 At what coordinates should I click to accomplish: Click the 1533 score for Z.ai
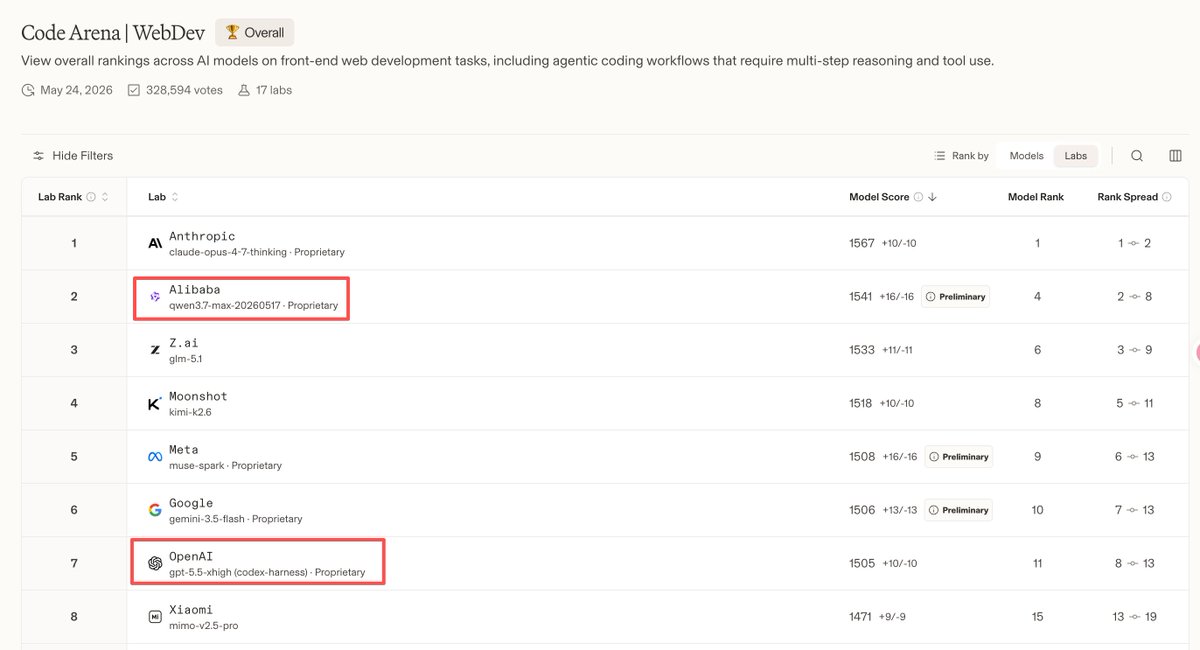(862, 350)
